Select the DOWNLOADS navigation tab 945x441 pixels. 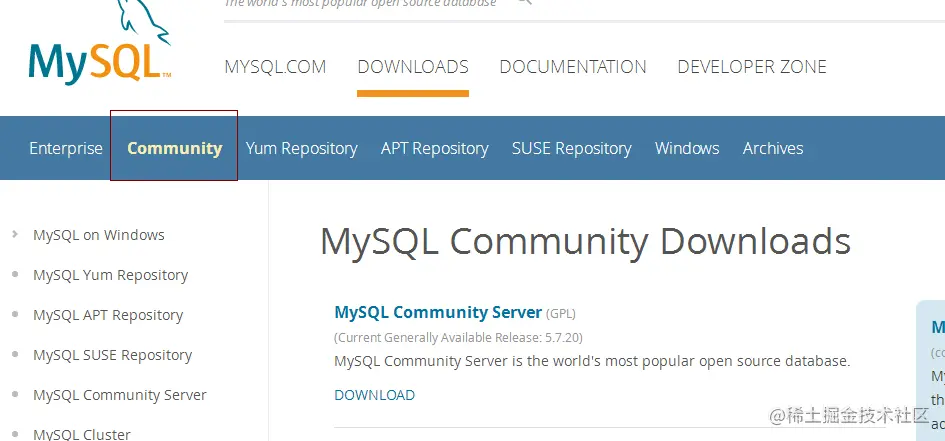click(x=413, y=66)
